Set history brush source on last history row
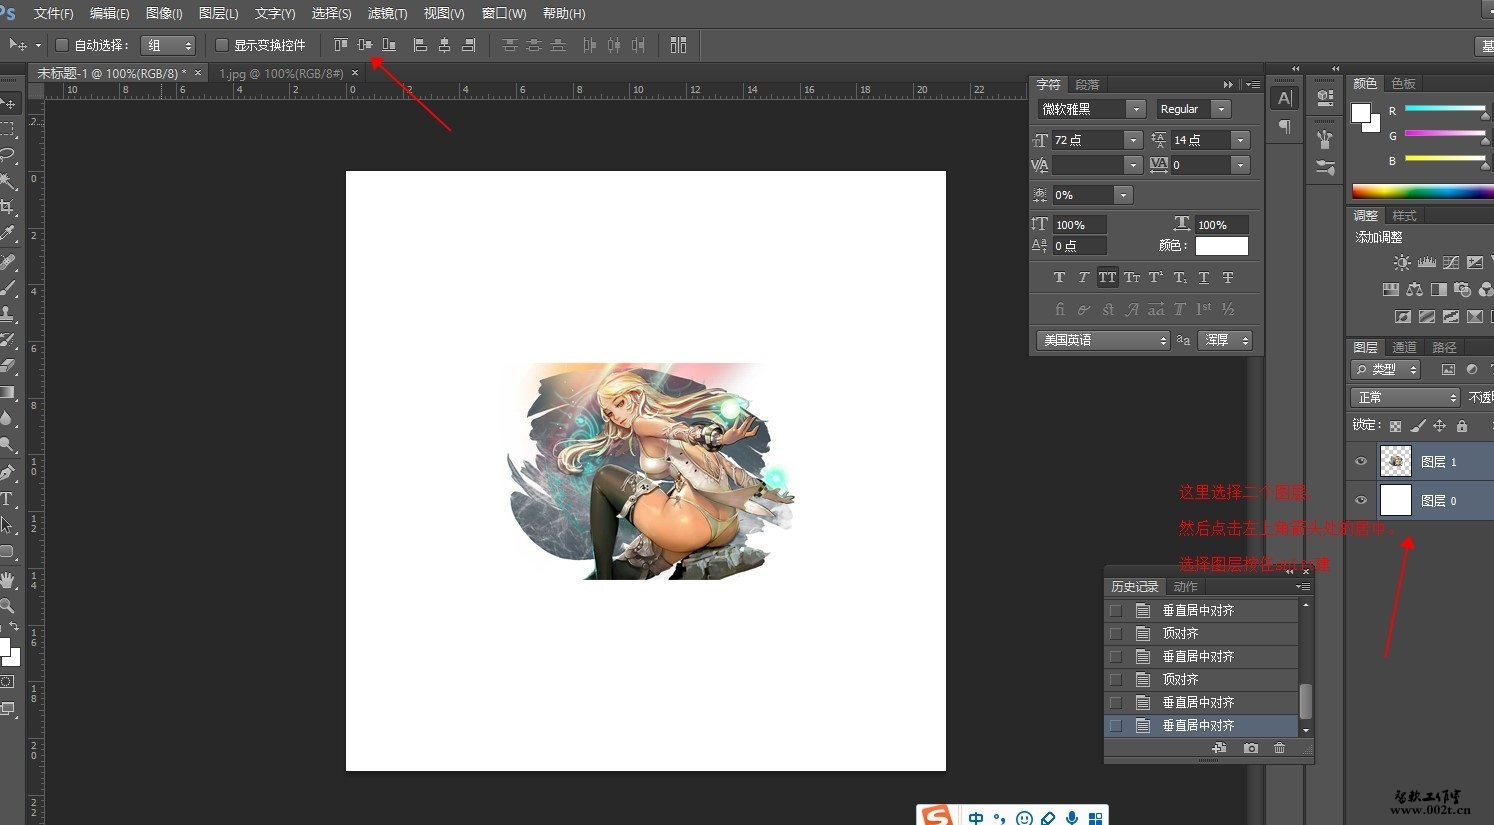The width and height of the screenshot is (1494, 825). tap(1116, 726)
